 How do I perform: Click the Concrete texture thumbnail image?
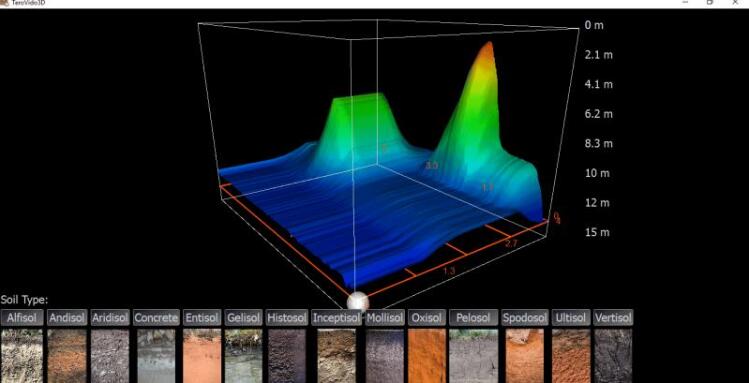[x=156, y=356]
